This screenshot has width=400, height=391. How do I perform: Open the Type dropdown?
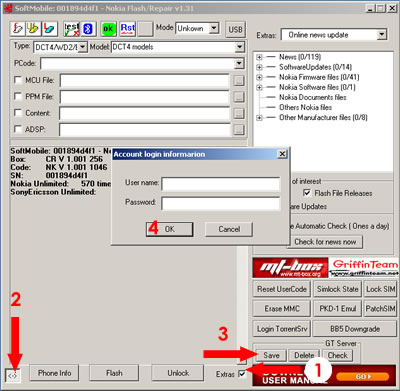coord(83,47)
